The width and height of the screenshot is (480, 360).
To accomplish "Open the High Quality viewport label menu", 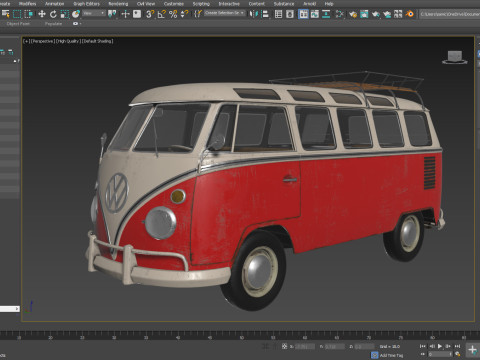I will click(68, 41).
